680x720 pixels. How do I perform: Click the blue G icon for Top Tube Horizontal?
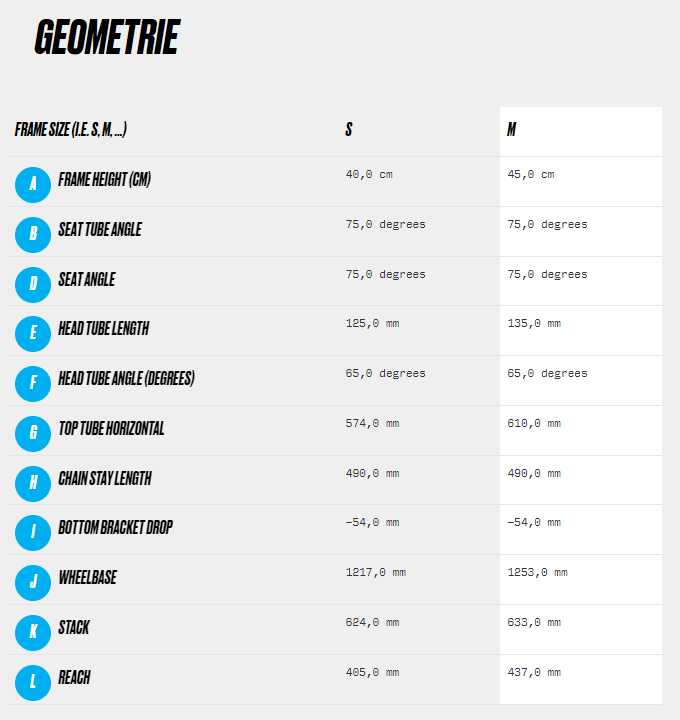(33, 434)
